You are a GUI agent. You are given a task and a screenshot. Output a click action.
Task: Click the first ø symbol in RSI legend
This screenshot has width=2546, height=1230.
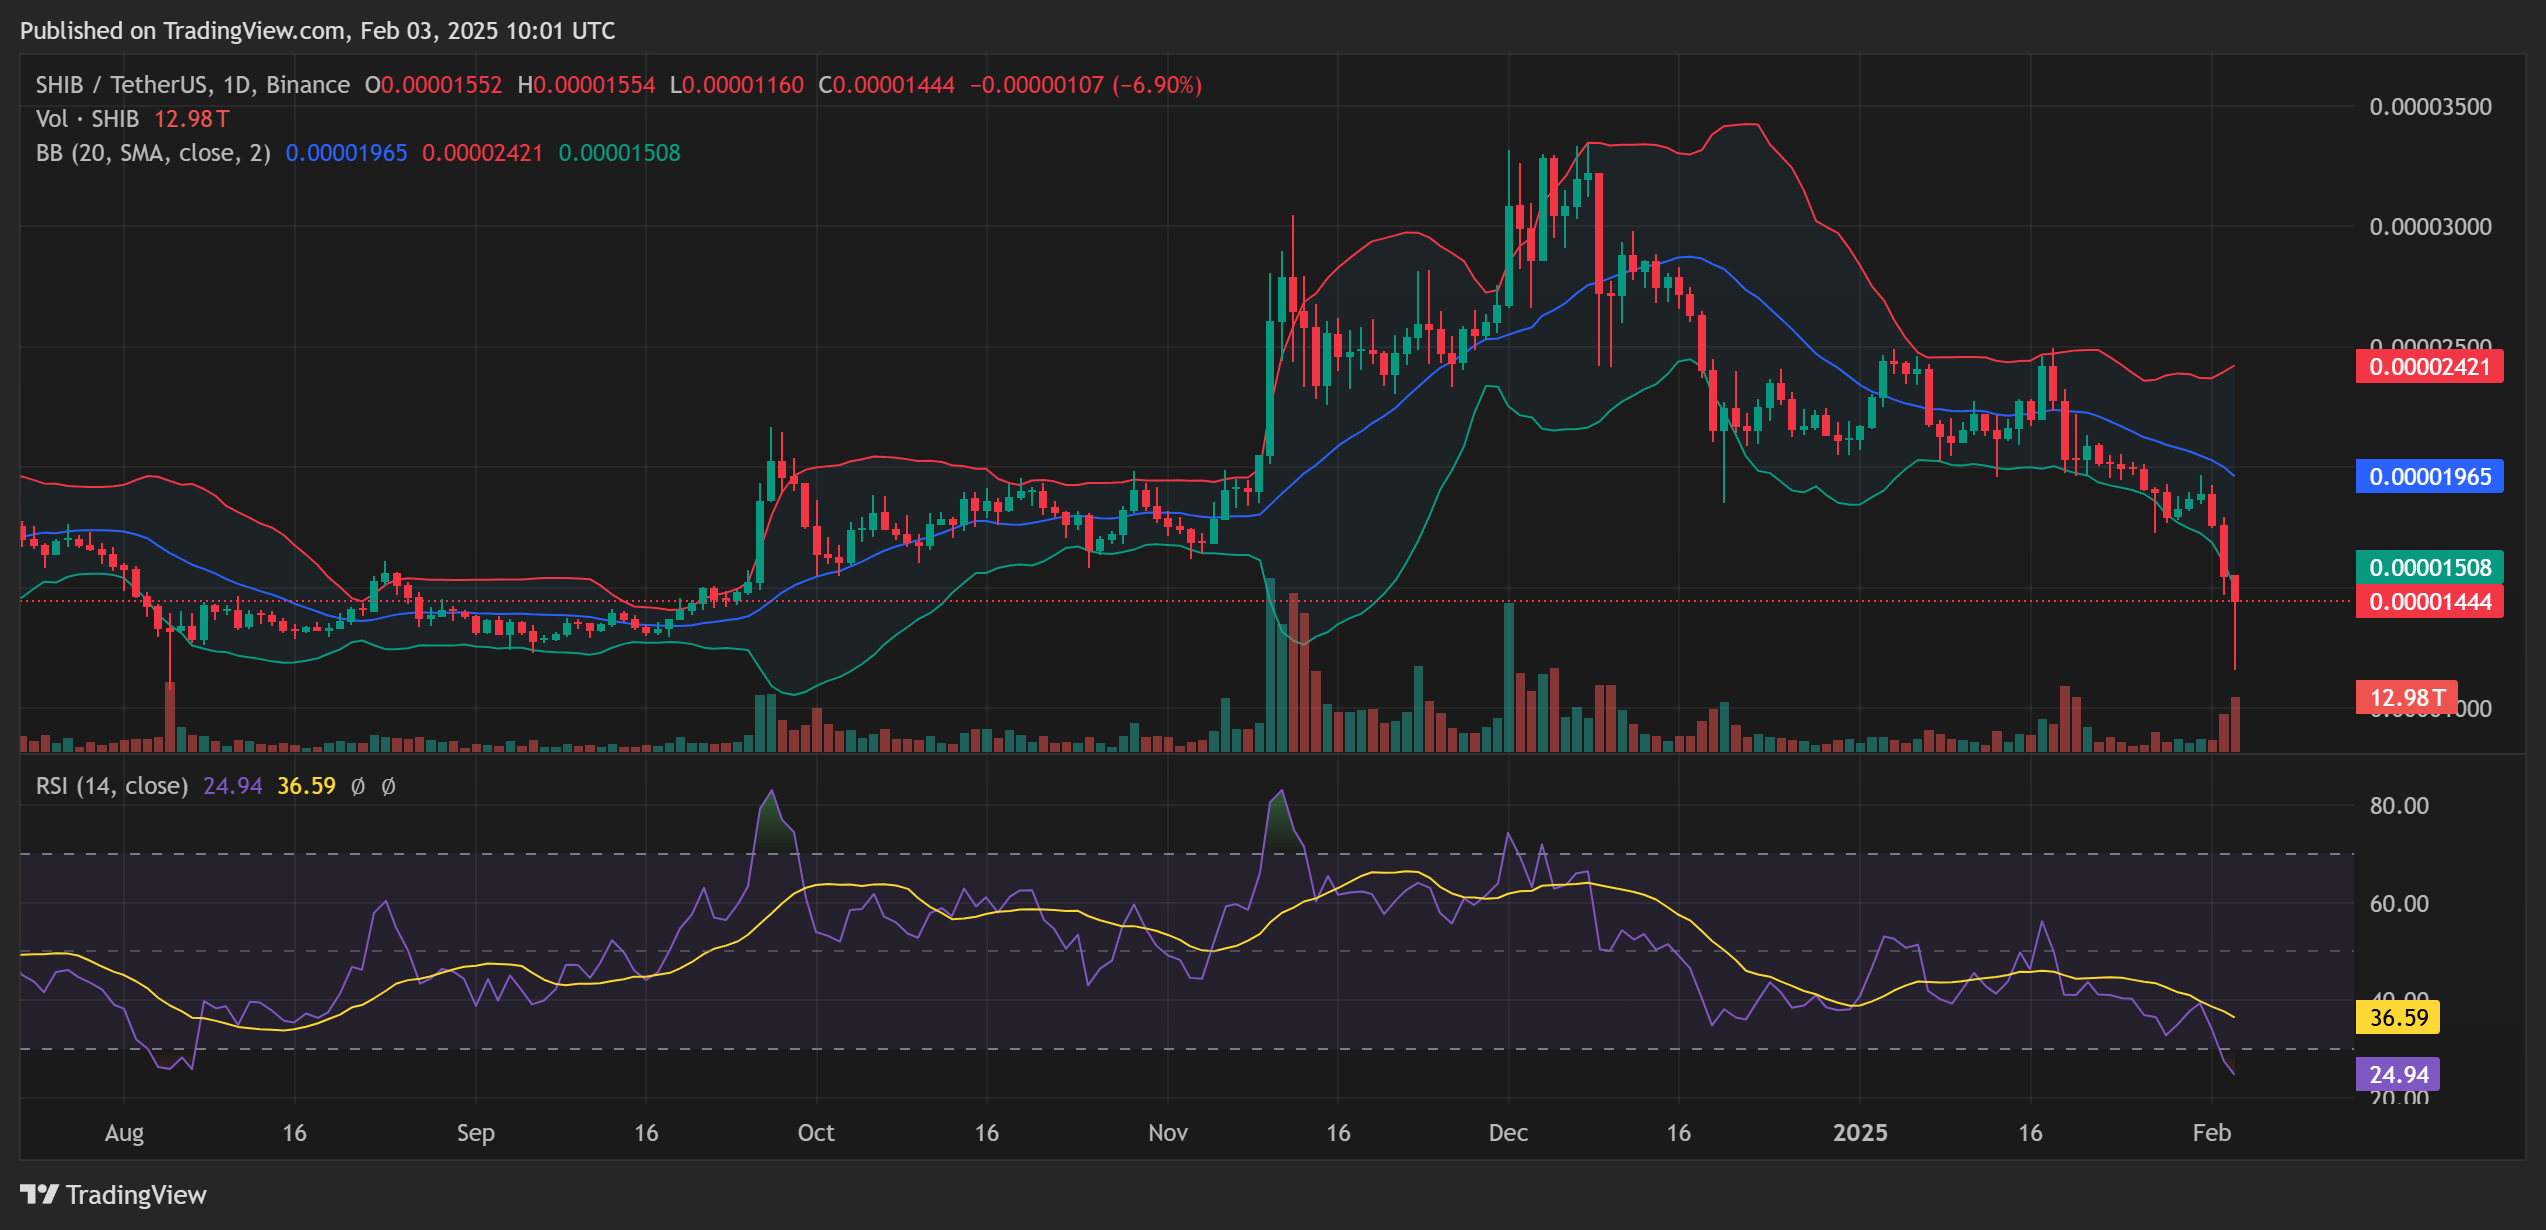358,786
